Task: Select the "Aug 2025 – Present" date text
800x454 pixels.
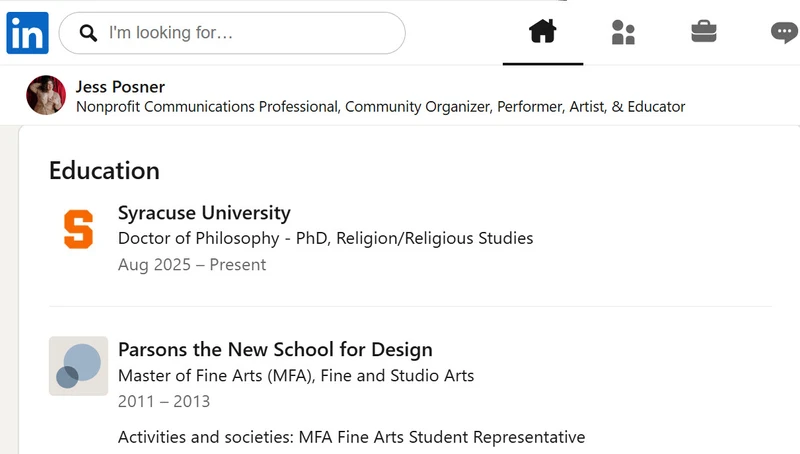Action: (192, 265)
